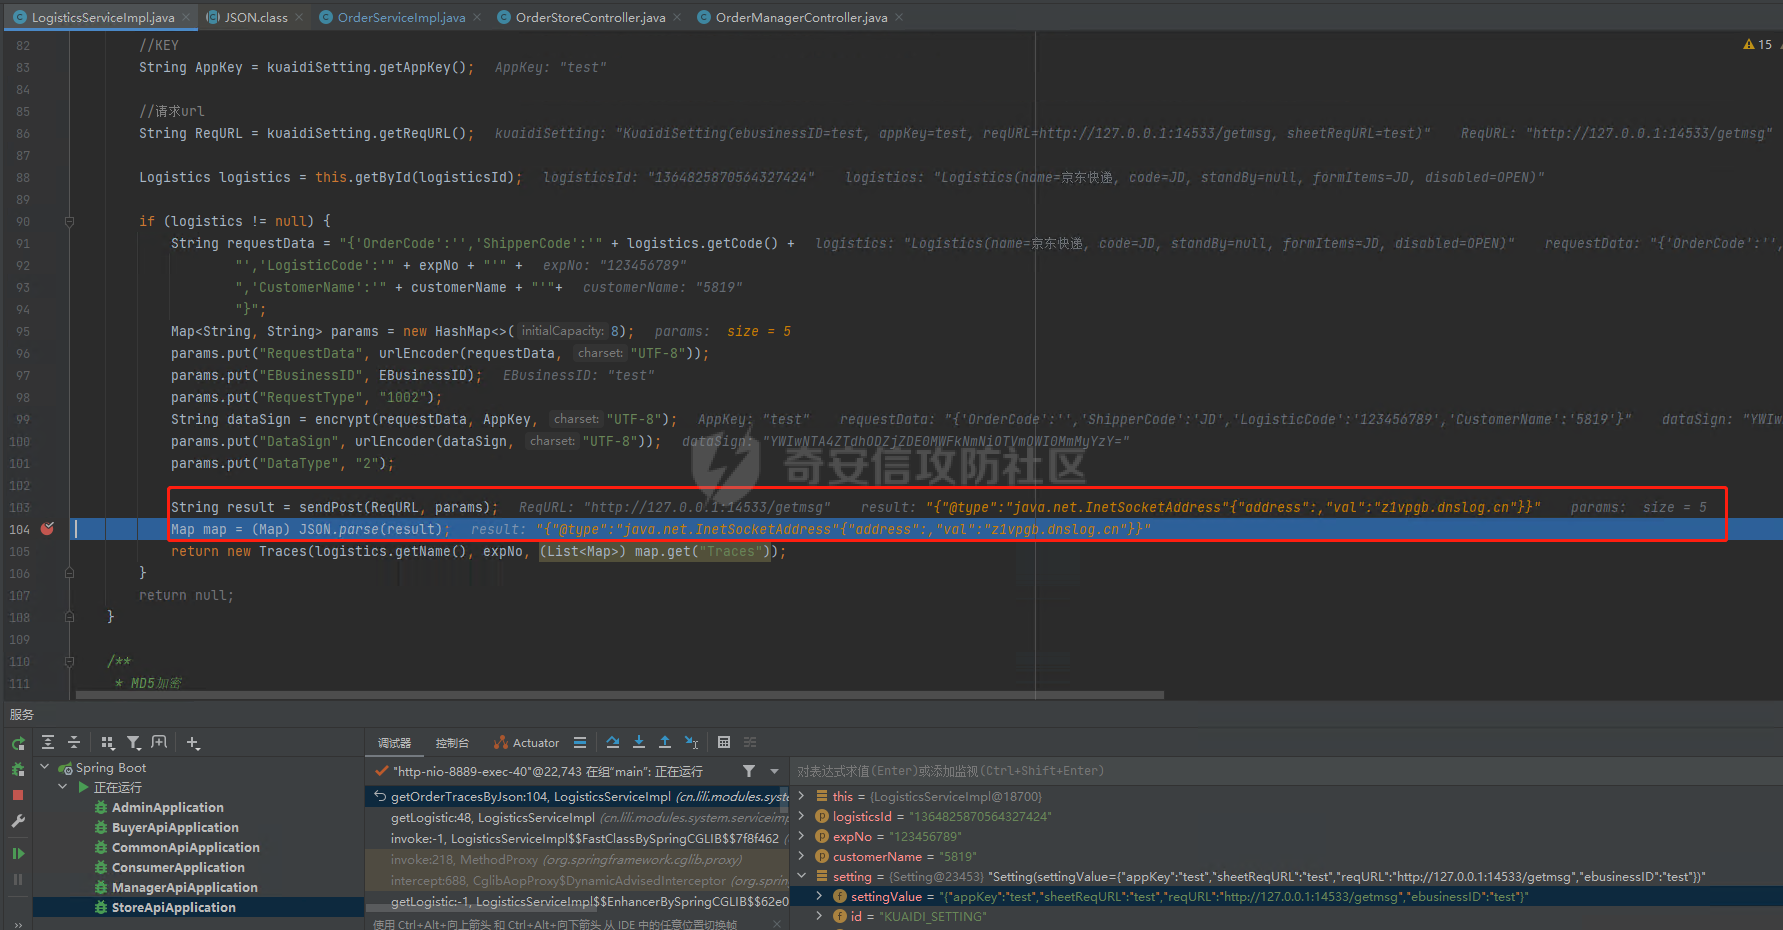Click the Step Over debugger icon
This screenshot has height=930, width=1783.
[613, 742]
